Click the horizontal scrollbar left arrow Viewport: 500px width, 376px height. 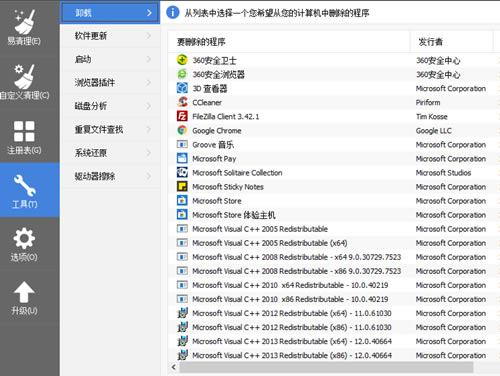173,367
